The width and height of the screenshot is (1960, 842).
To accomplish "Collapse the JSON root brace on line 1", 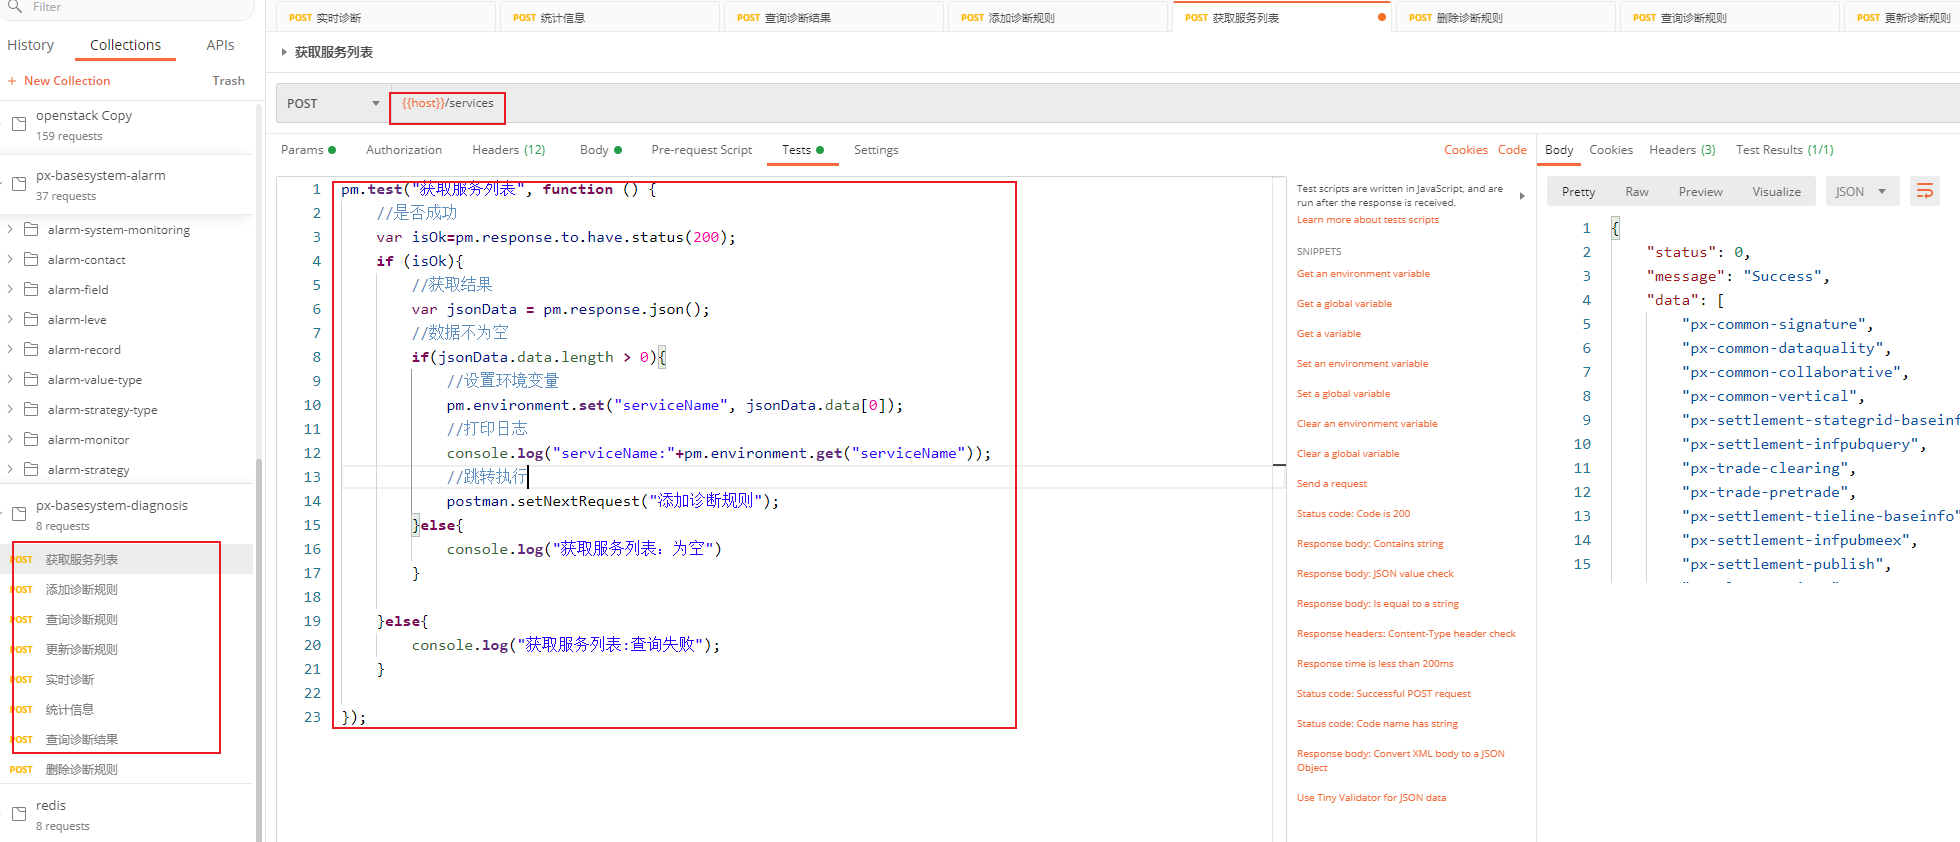I will (1615, 228).
